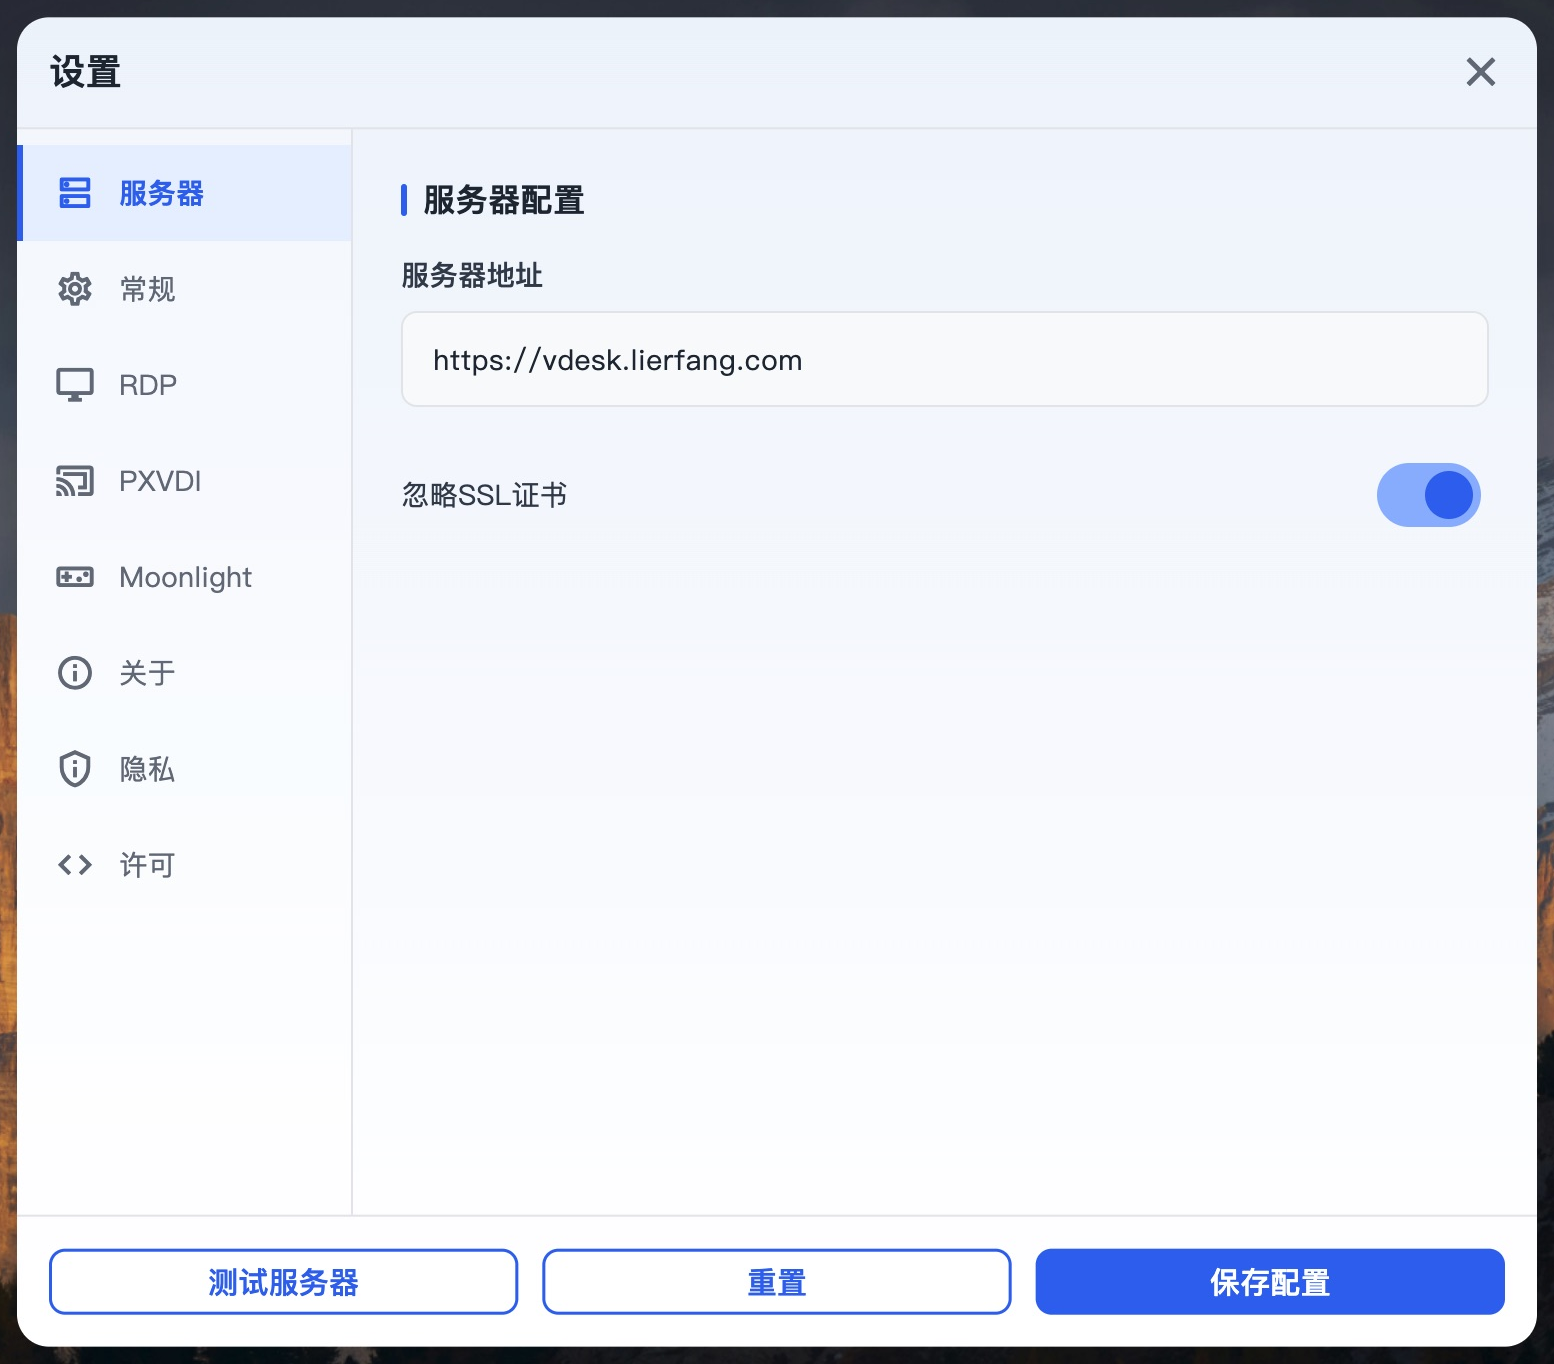Click the cast icon beside PXVDI
1554x1364 pixels.
tap(75, 481)
